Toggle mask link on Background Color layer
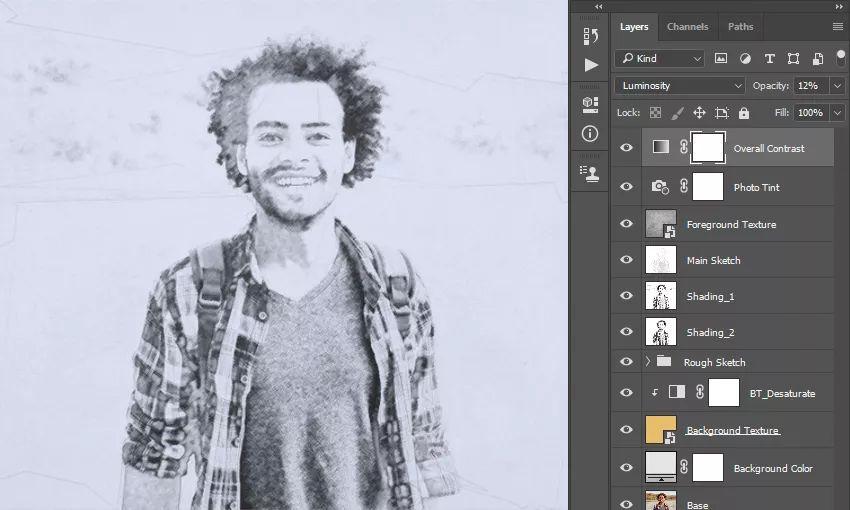Screen dimensions: 850x510 (x=684, y=467)
